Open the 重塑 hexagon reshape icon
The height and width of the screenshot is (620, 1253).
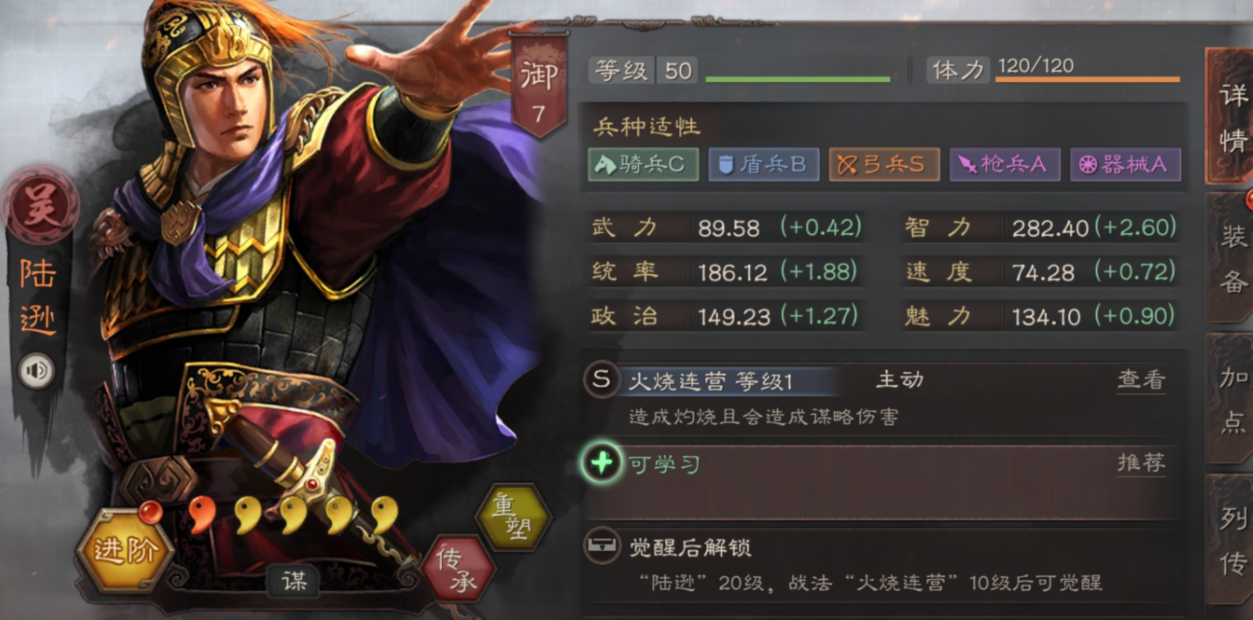(513, 517)
